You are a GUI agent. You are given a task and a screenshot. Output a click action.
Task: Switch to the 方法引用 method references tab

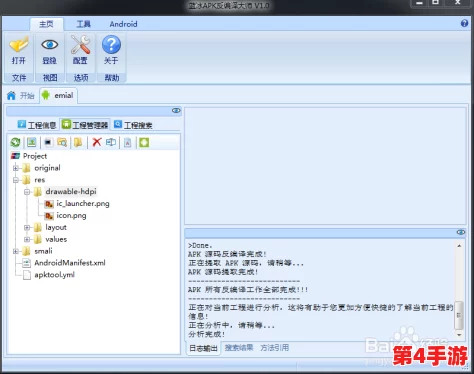click(x=274, y=348)
